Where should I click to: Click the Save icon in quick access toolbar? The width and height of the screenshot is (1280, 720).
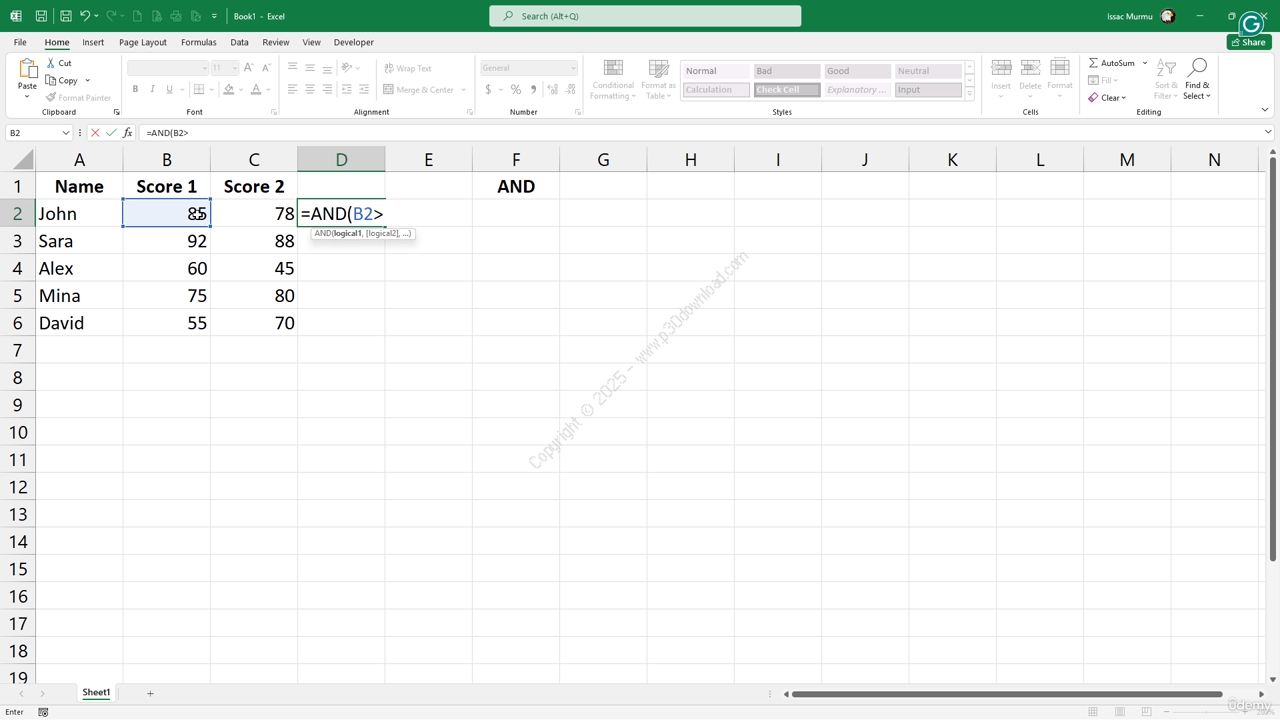coord(41,16)
